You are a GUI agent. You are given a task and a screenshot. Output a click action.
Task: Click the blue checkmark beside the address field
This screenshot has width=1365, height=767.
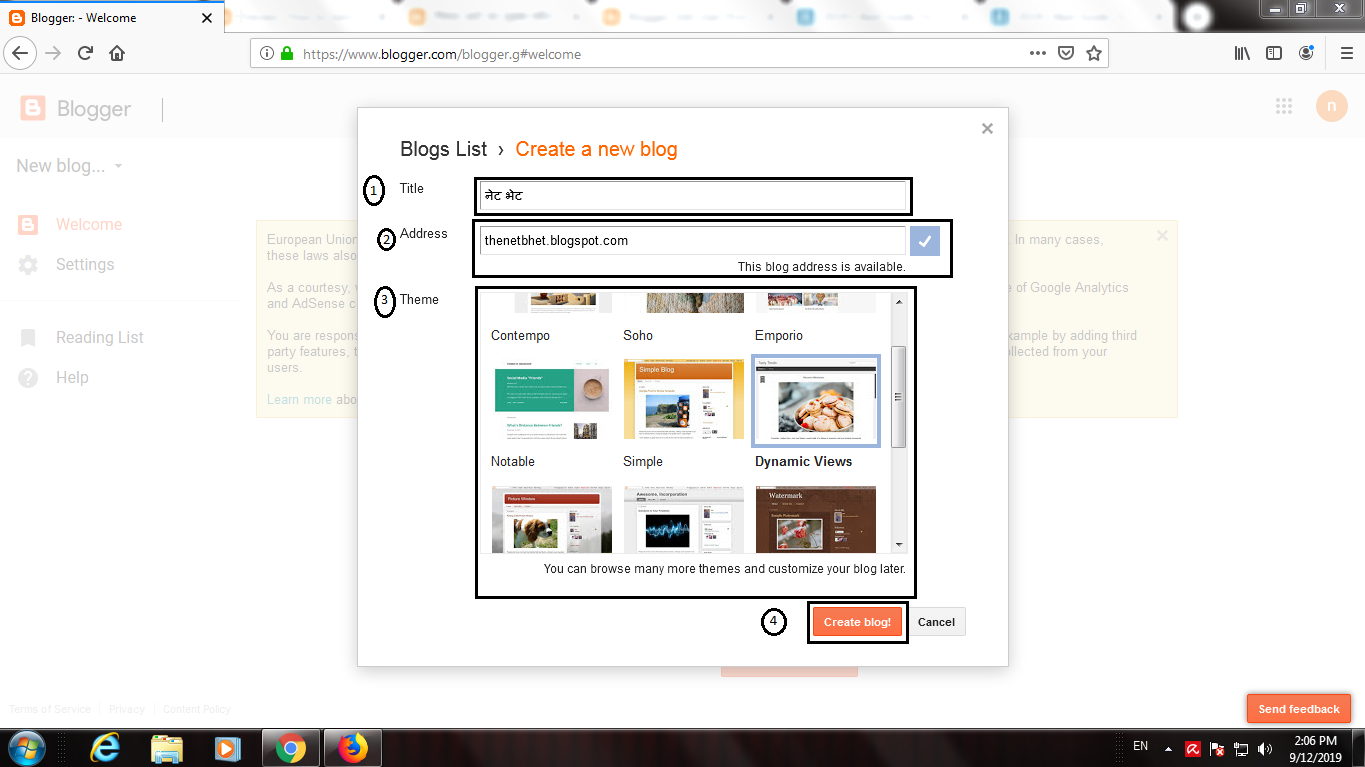tap(925, 241)
